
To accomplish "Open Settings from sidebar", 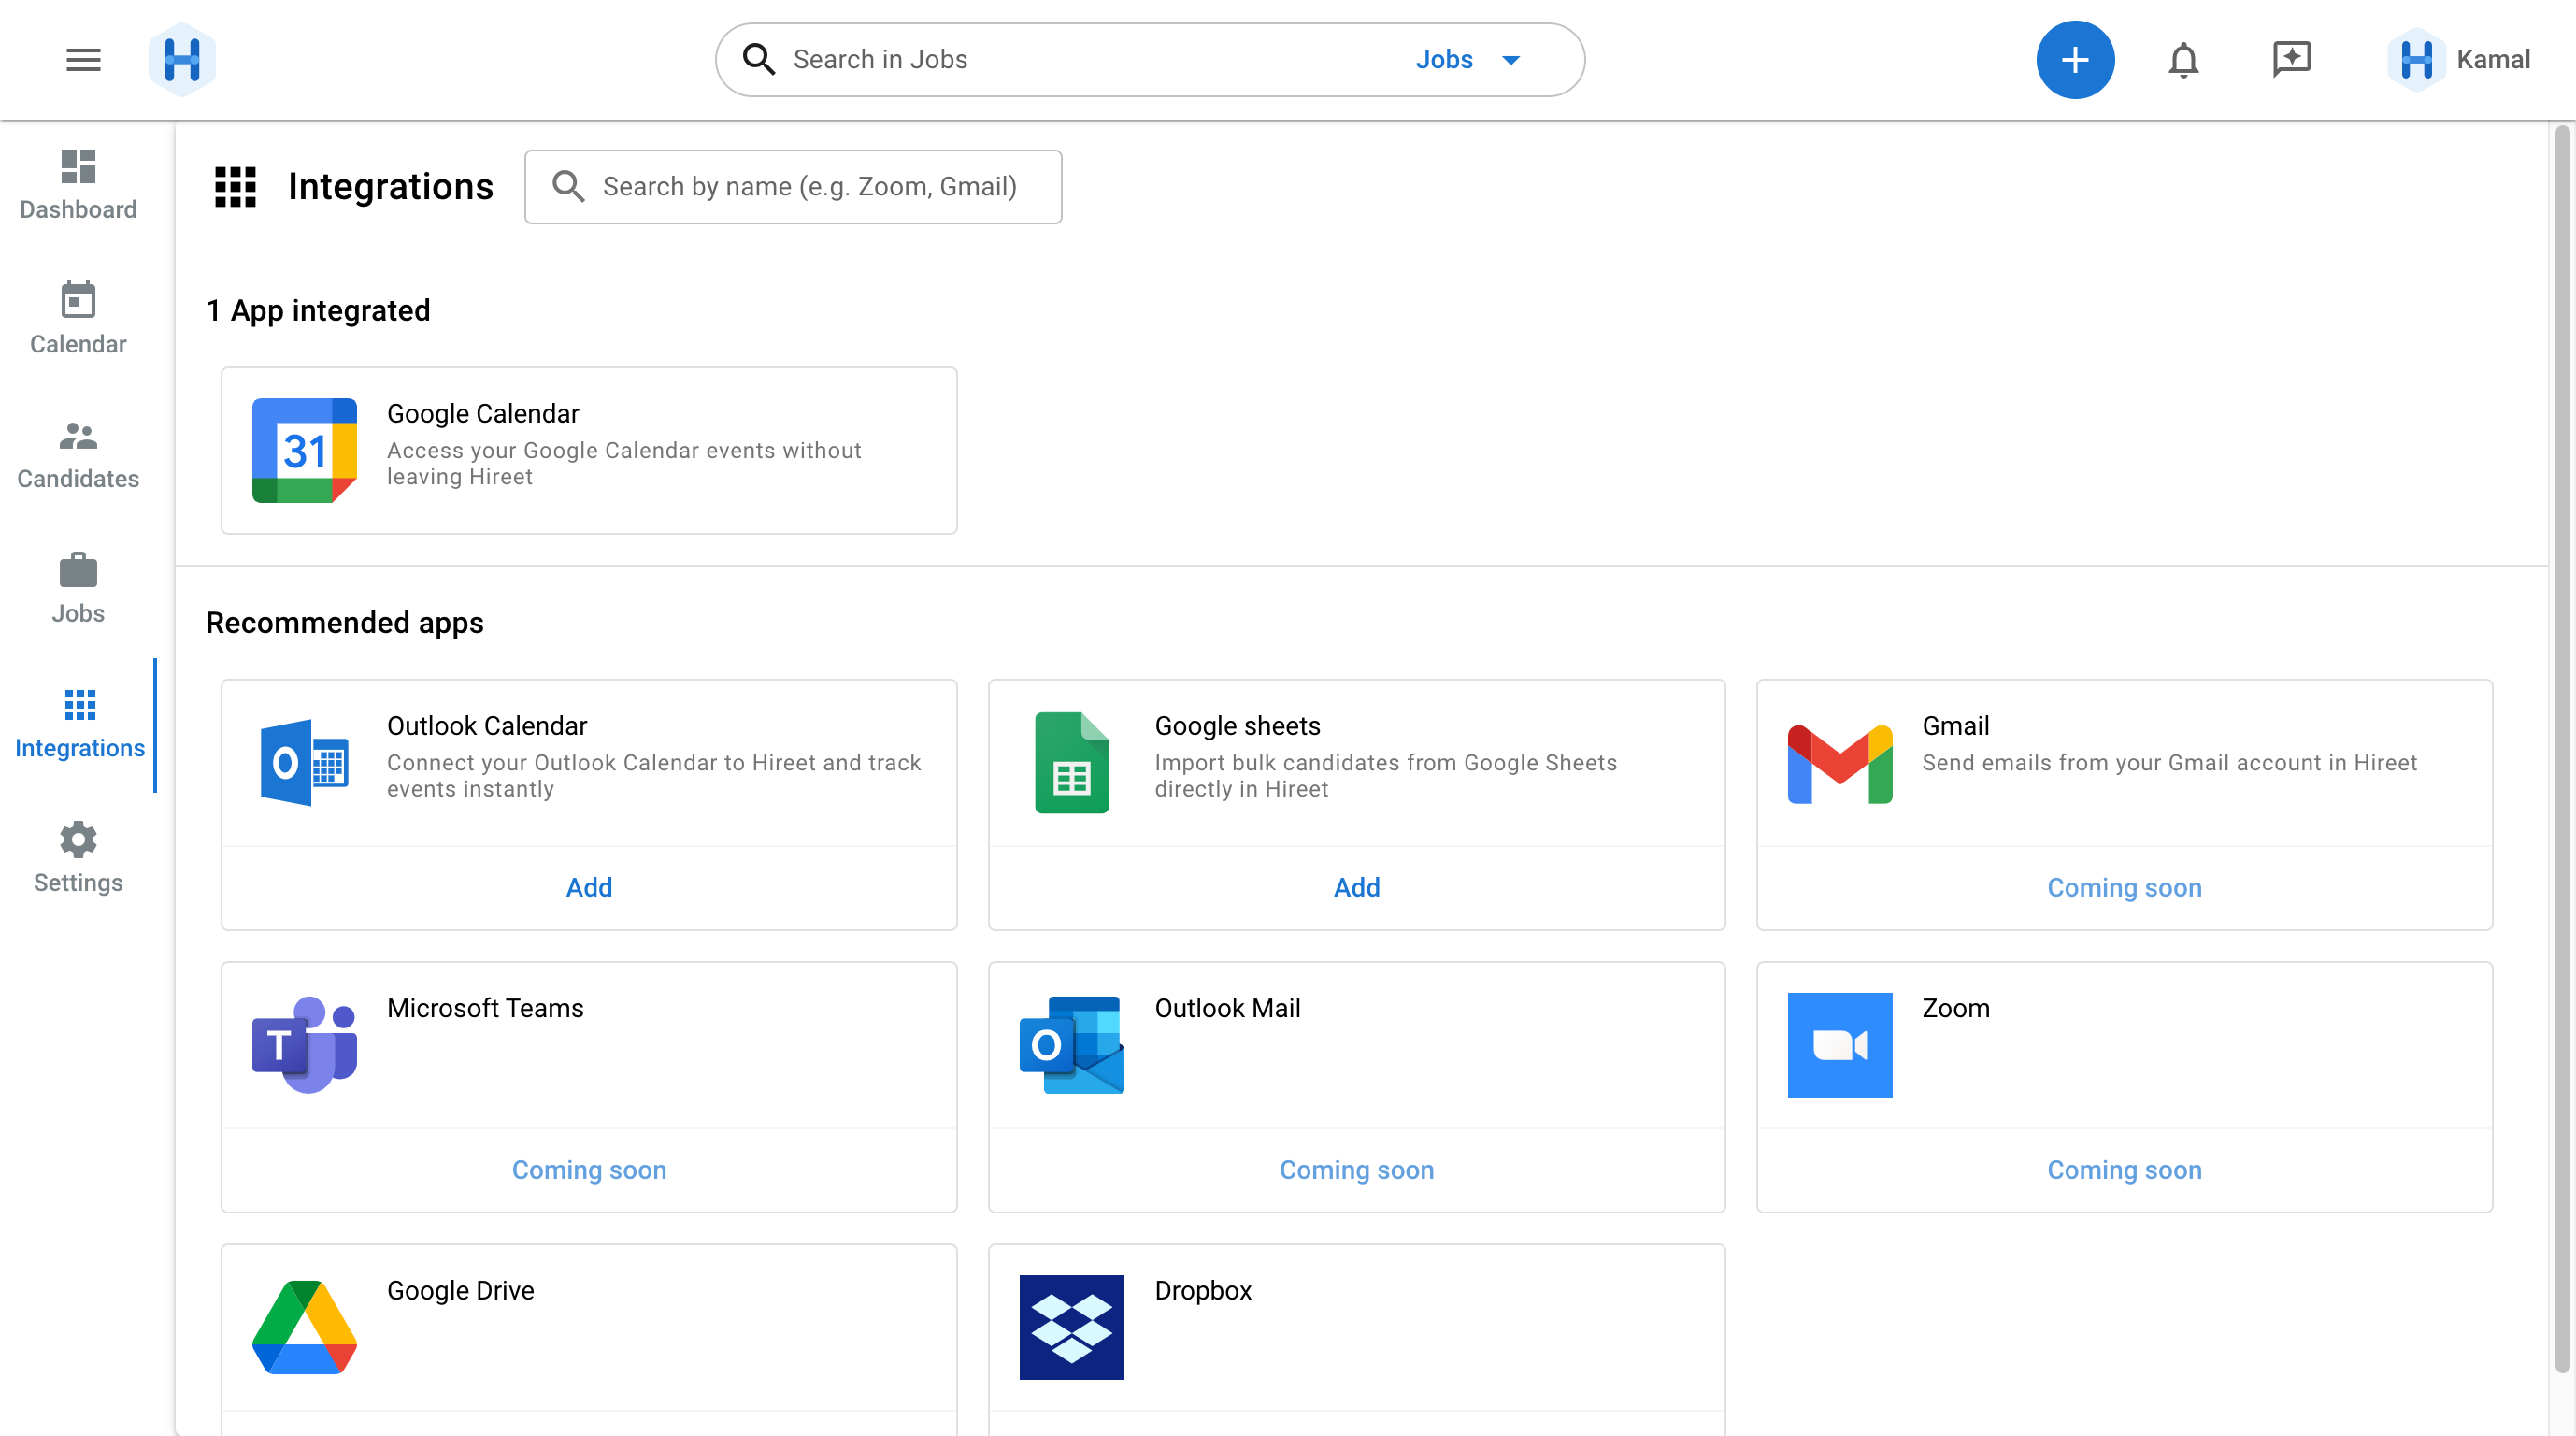I will (x=78, y=859).
